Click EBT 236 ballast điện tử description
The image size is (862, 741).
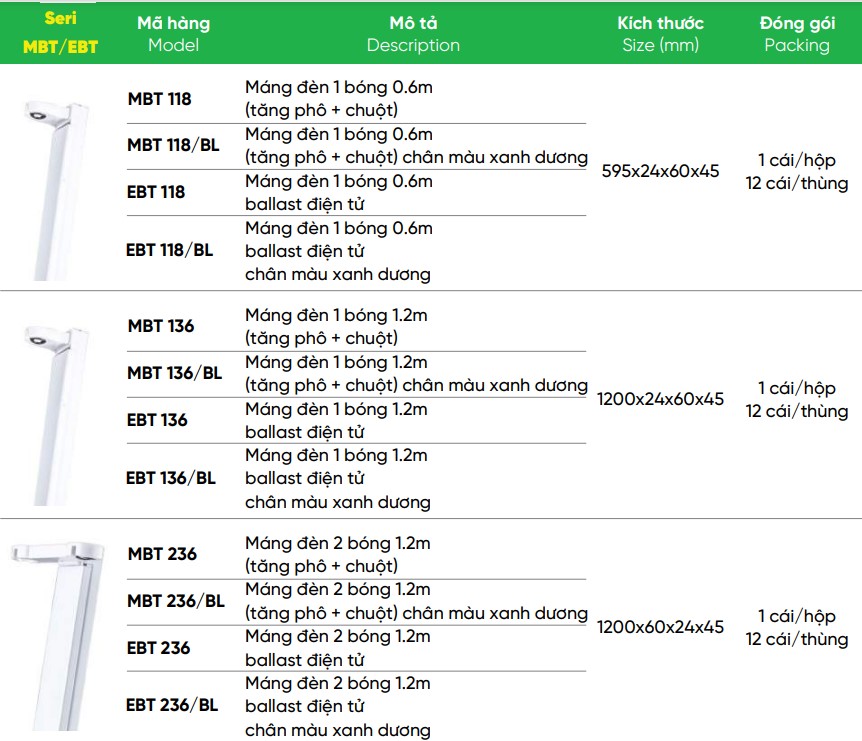tap(338, 648)
